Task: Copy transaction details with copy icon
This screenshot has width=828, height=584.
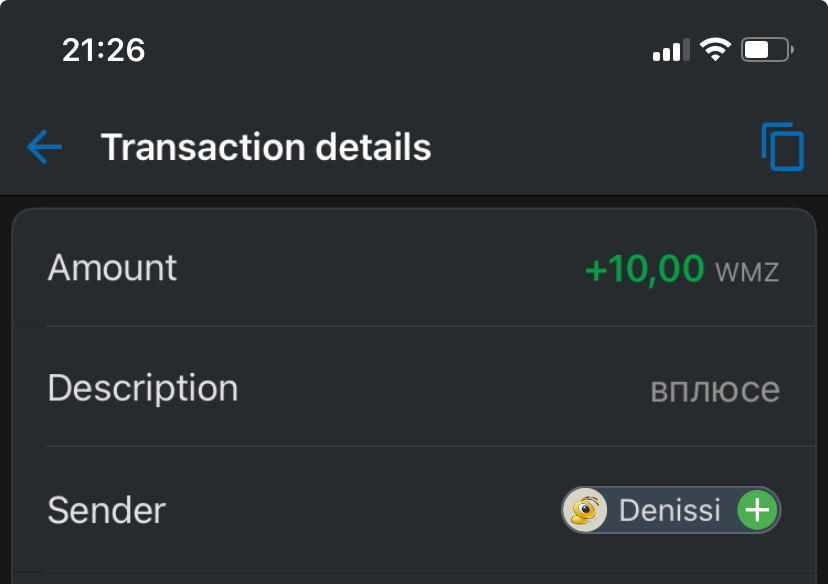Action: click(783, 147)
